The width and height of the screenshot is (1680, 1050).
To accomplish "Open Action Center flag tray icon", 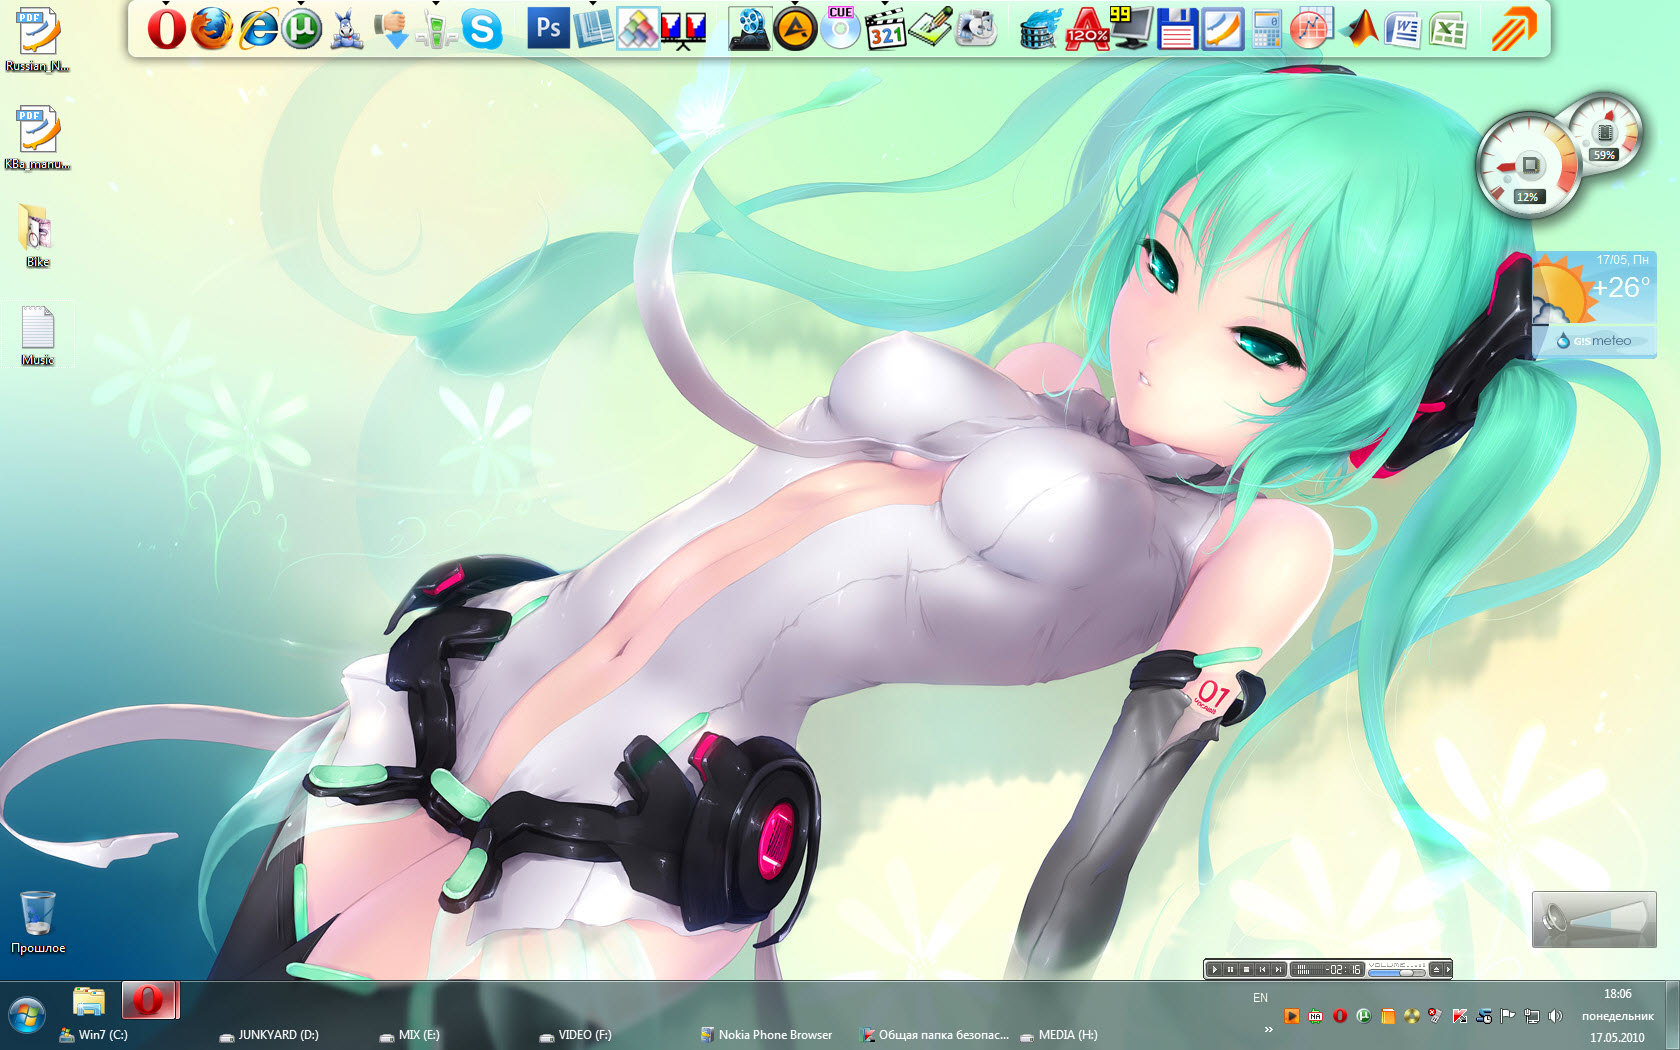I will click(x=1507, y=1016).
